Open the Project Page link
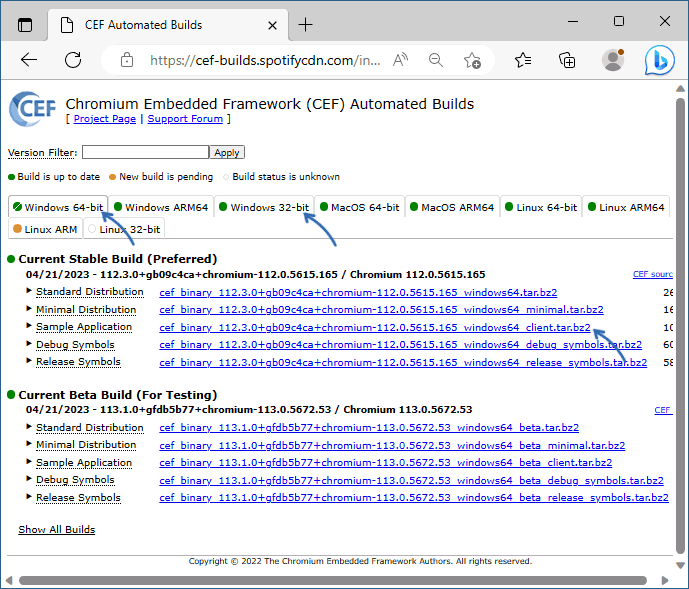 pos(105,119)
